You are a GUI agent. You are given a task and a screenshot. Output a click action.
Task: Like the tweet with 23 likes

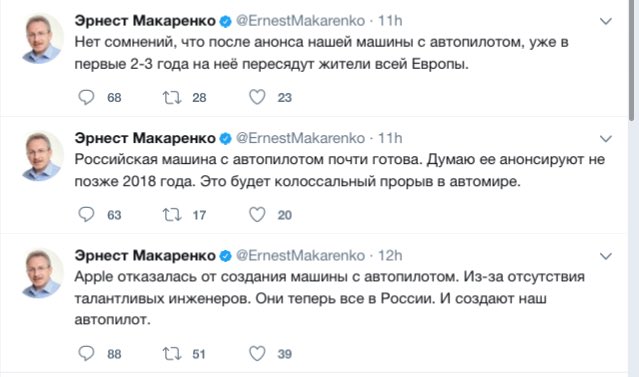[257, 97]
